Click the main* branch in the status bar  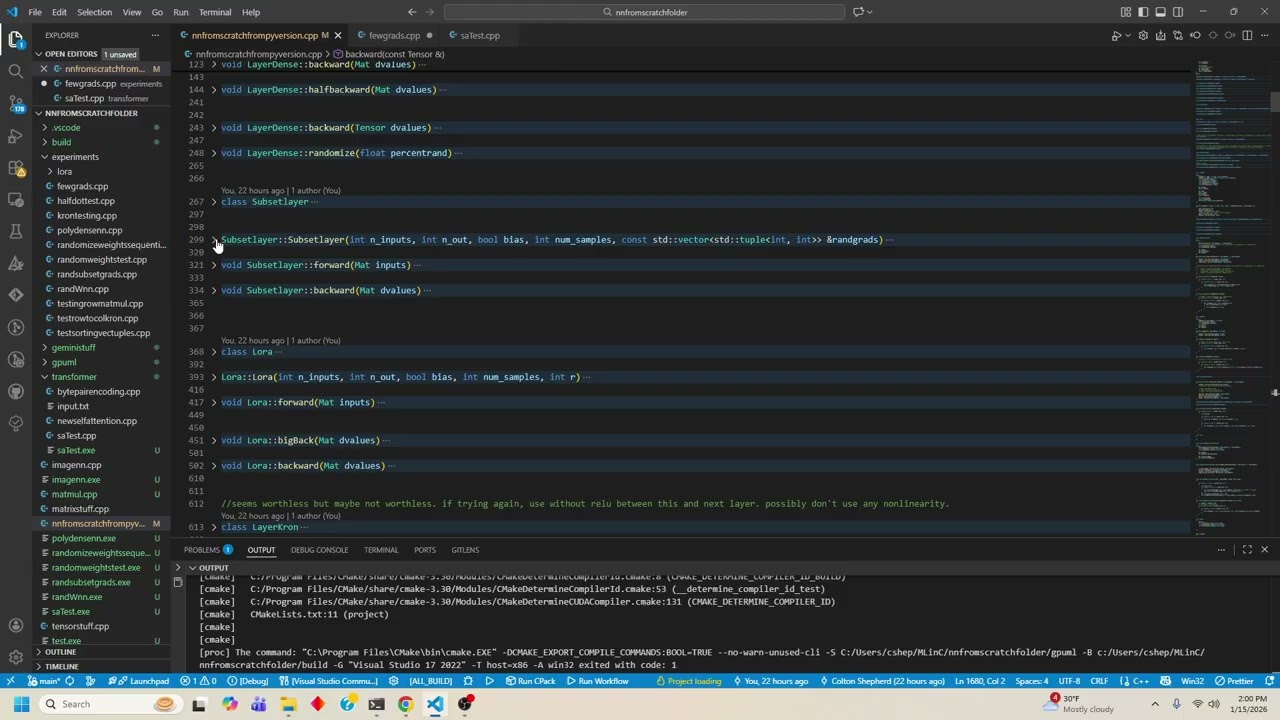44,681
